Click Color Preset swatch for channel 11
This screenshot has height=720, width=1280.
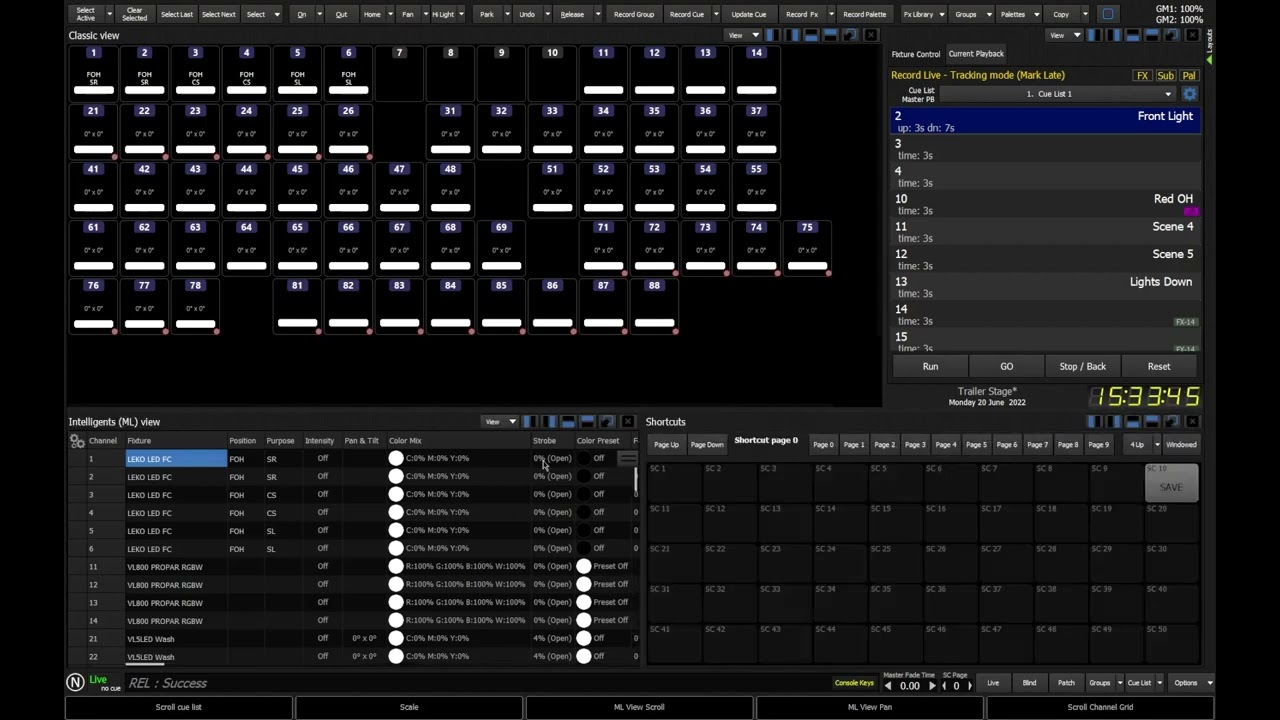pos(584,567)
